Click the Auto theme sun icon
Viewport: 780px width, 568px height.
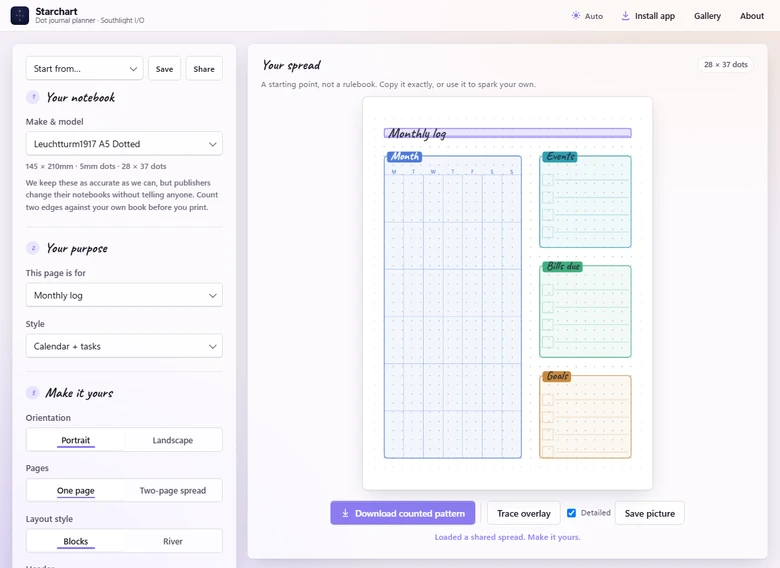tap(576, 15)
